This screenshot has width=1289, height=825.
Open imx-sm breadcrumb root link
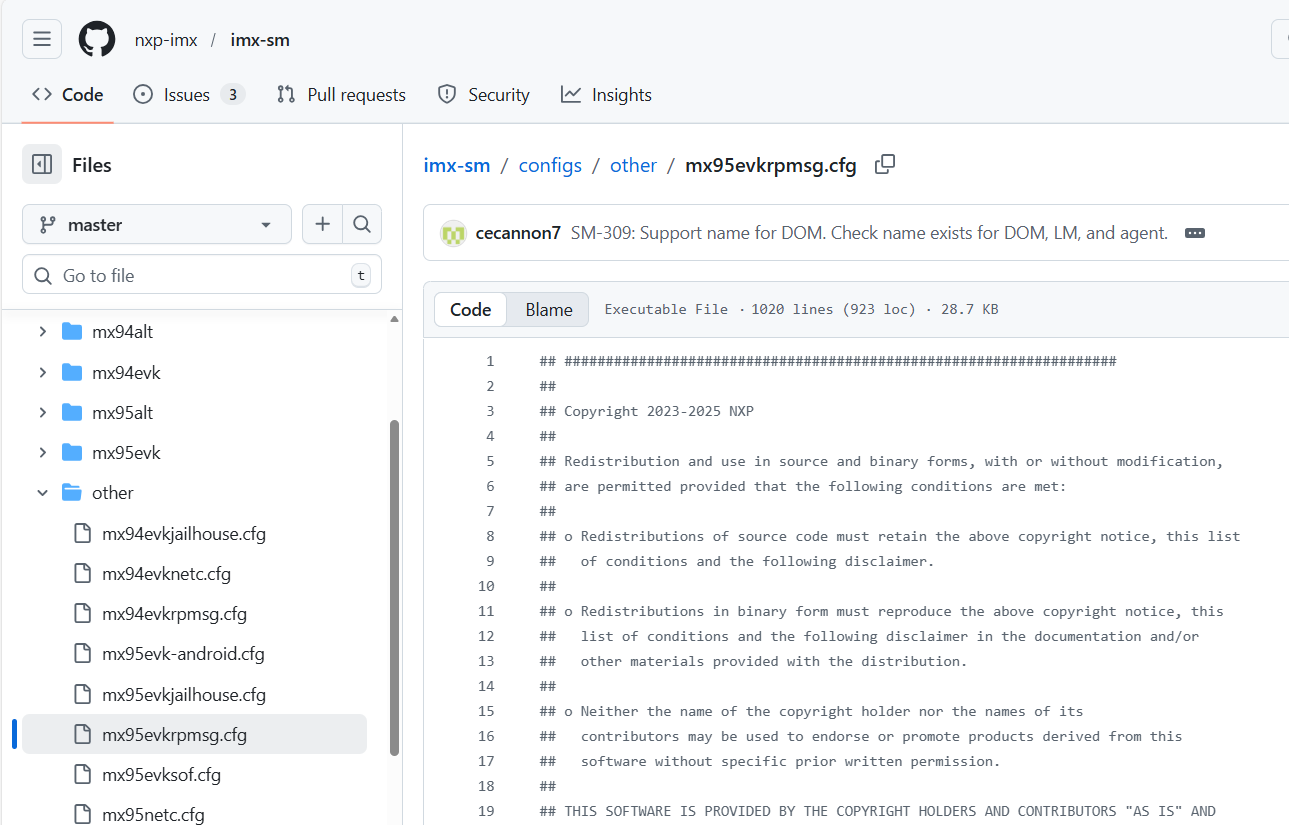tap(457, 165)
